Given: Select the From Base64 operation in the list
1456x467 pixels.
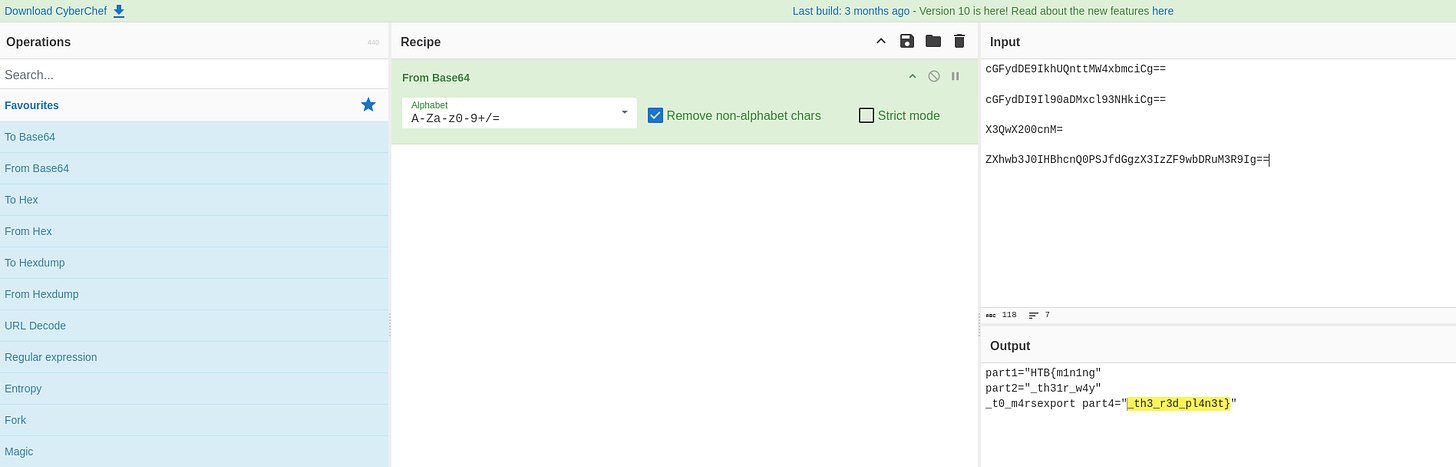Looking at the screenshot, I should pyautogui.click(x=194, y=168).
